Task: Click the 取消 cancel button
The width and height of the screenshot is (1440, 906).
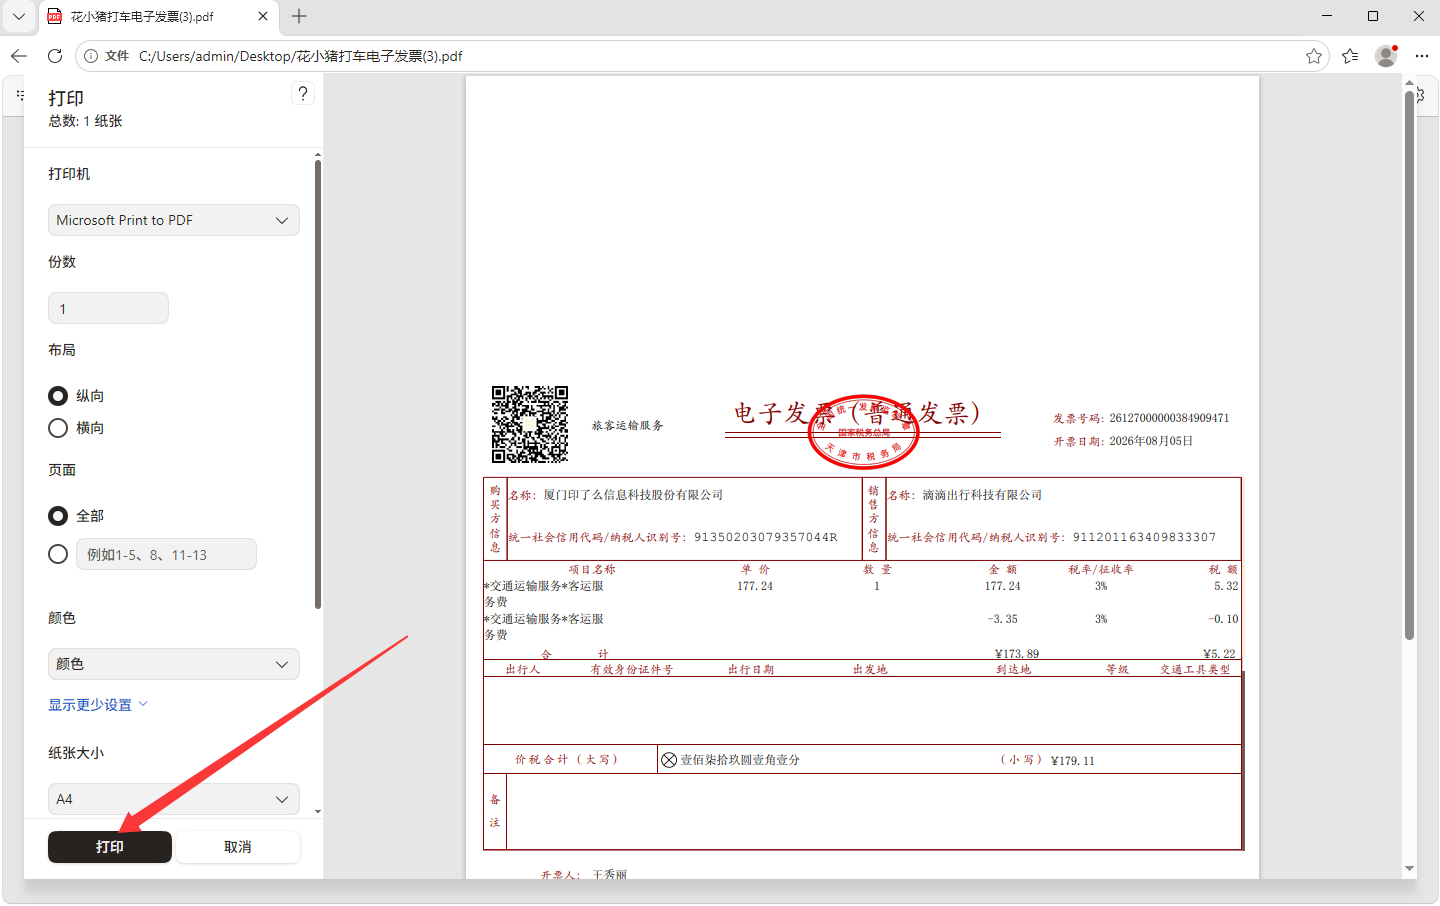Action: (x=238, y=847)
